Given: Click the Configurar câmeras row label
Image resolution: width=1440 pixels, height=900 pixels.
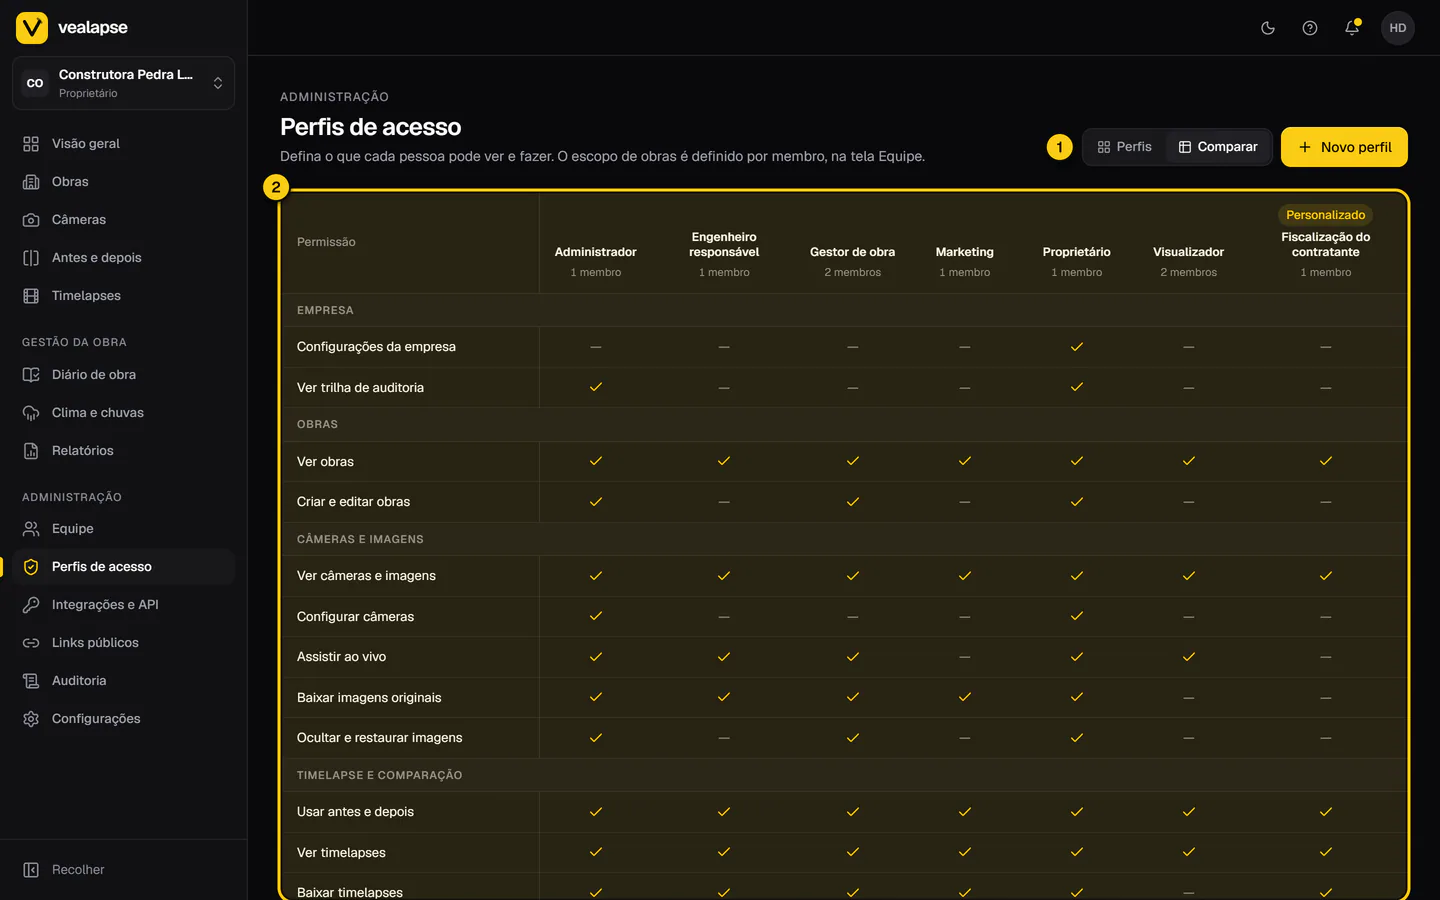Looking at the screenshot, I should (355, 617).
